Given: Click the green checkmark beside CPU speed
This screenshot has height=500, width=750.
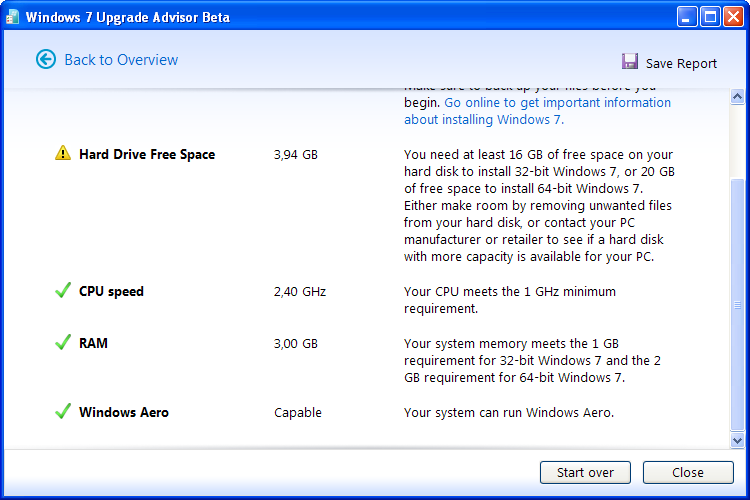Looking at the screenshot, I should point(63,290).
